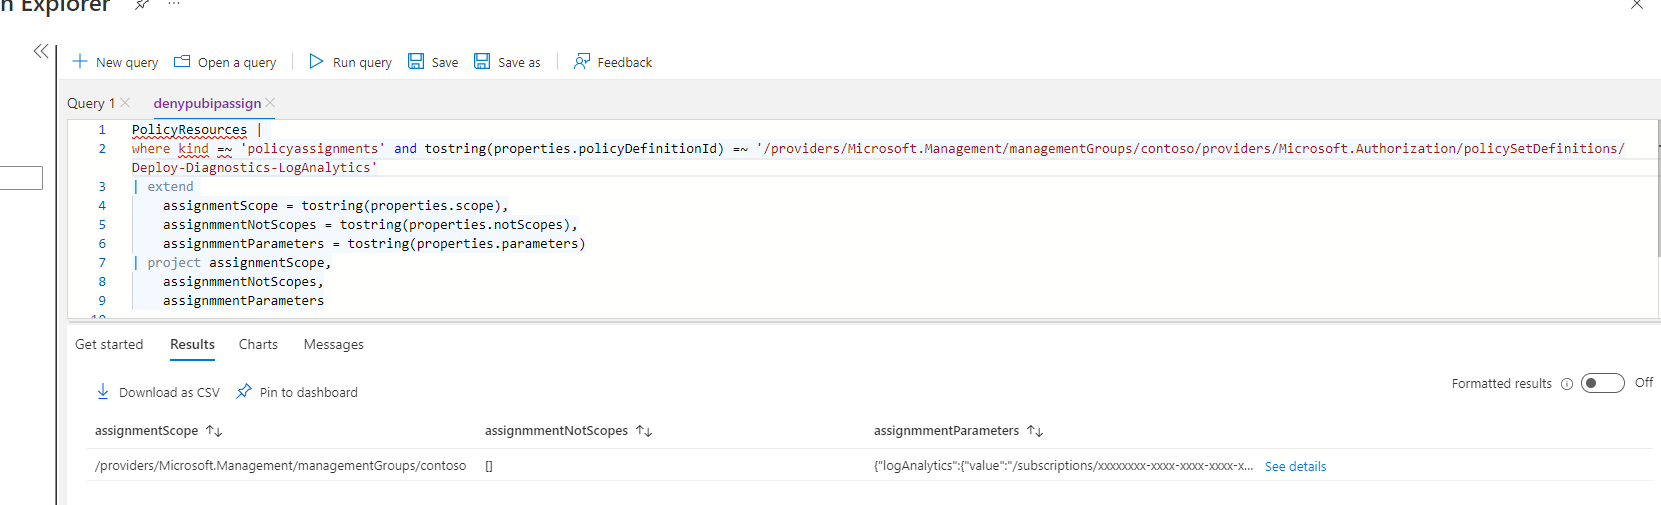Toggle the Formatted results switch

pyautogui.click(x=1602, y=383)
